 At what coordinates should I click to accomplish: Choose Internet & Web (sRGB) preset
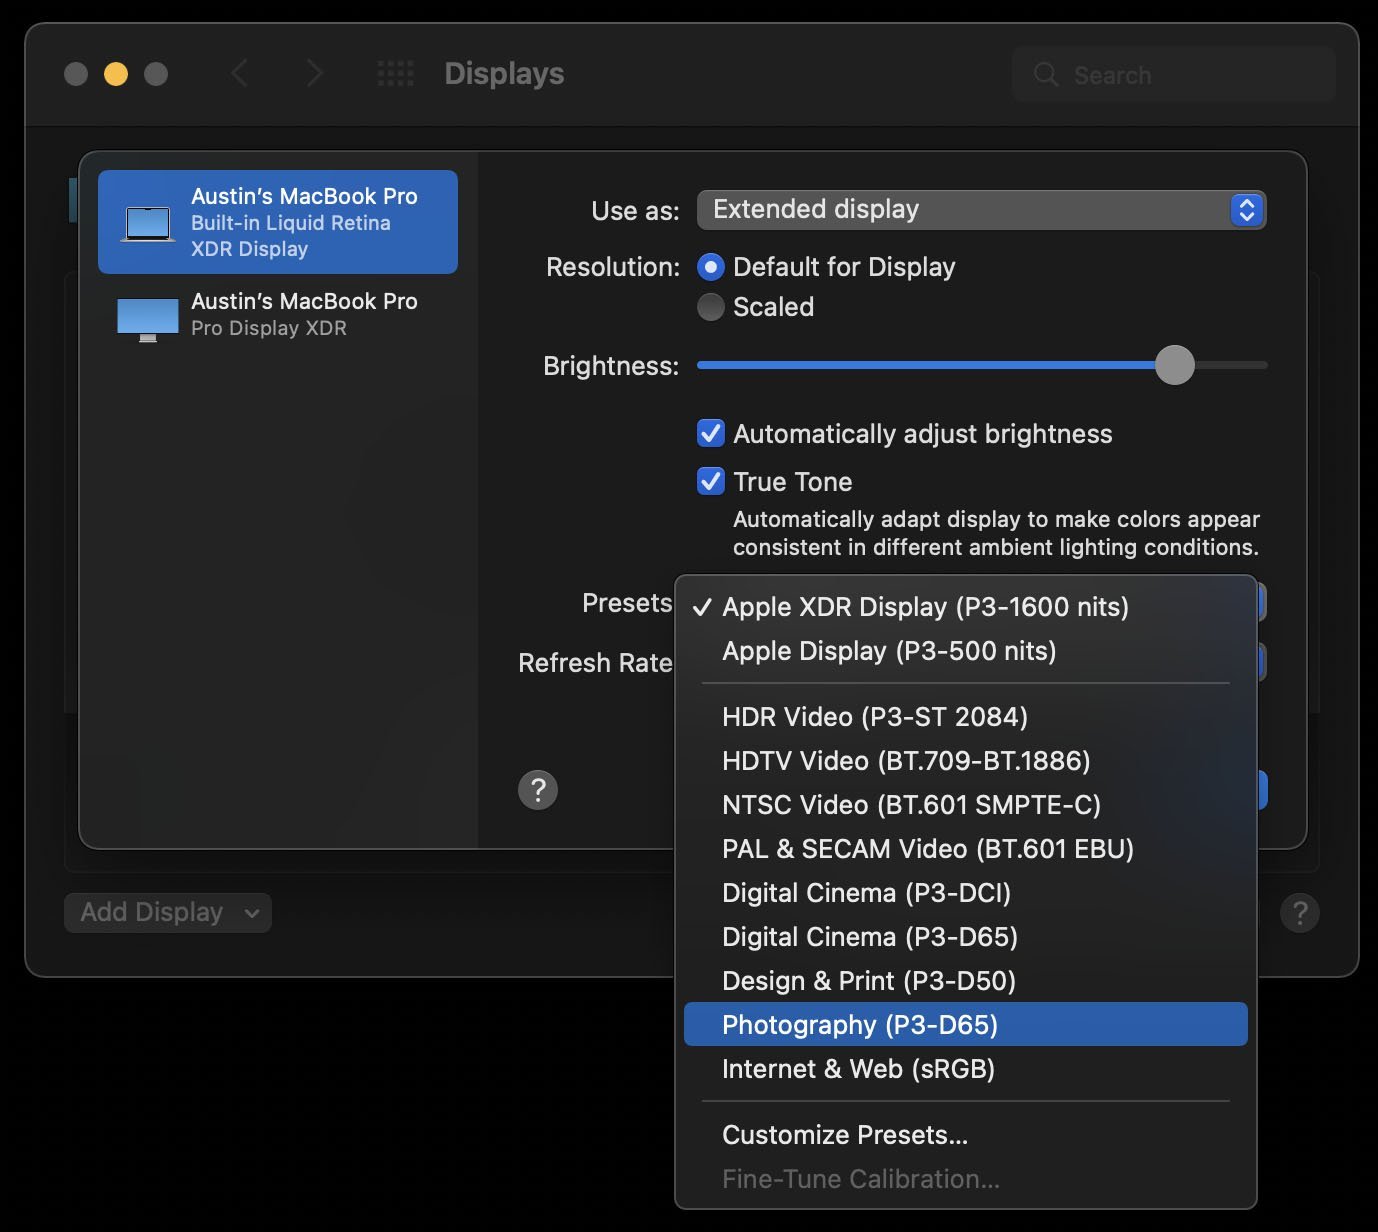[966, 1069]
